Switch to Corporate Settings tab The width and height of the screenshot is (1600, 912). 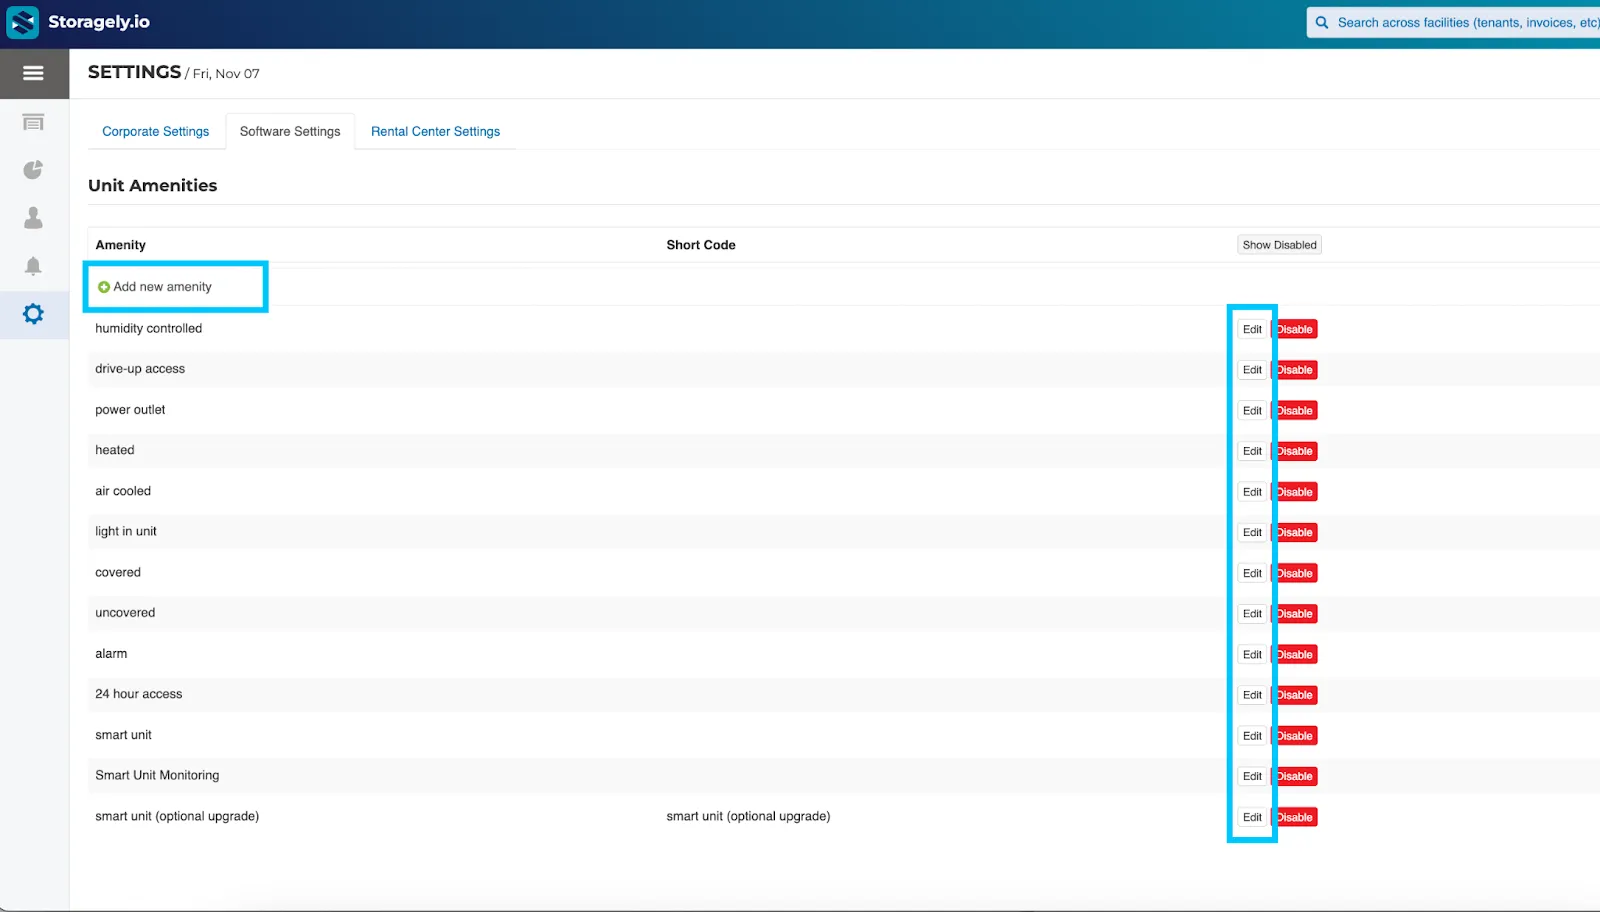click(156, 131)
